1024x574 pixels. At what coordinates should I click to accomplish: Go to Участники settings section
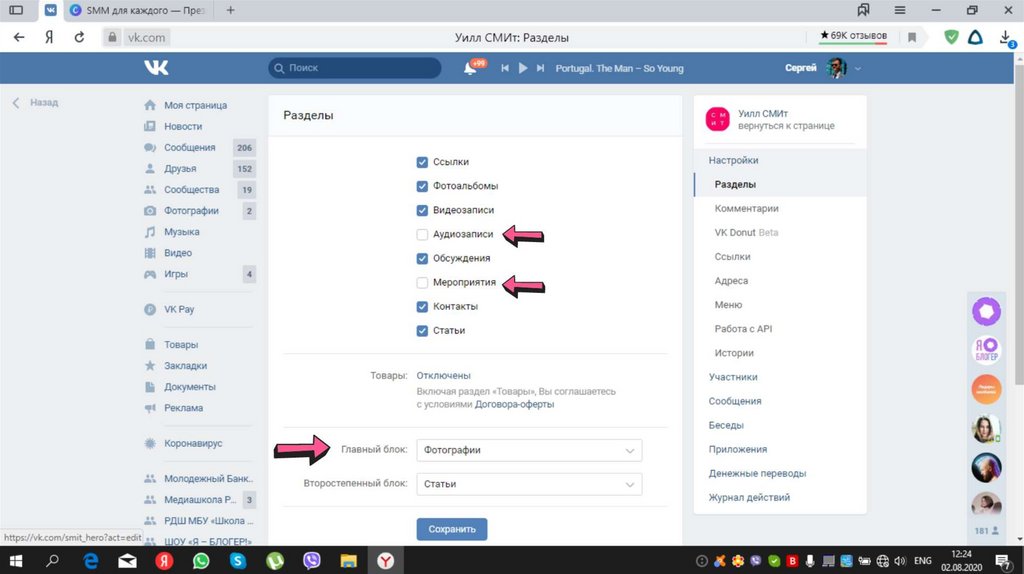pos(733,377)
